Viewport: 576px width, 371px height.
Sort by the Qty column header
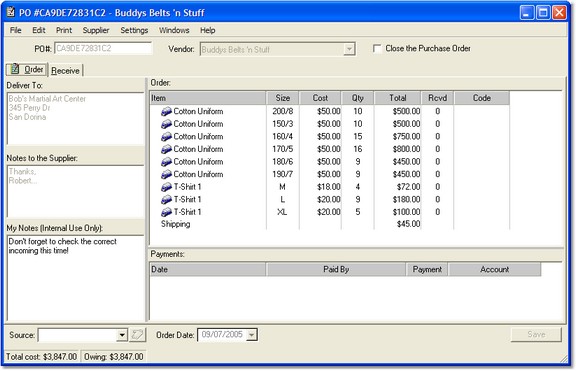click(357, 98)
